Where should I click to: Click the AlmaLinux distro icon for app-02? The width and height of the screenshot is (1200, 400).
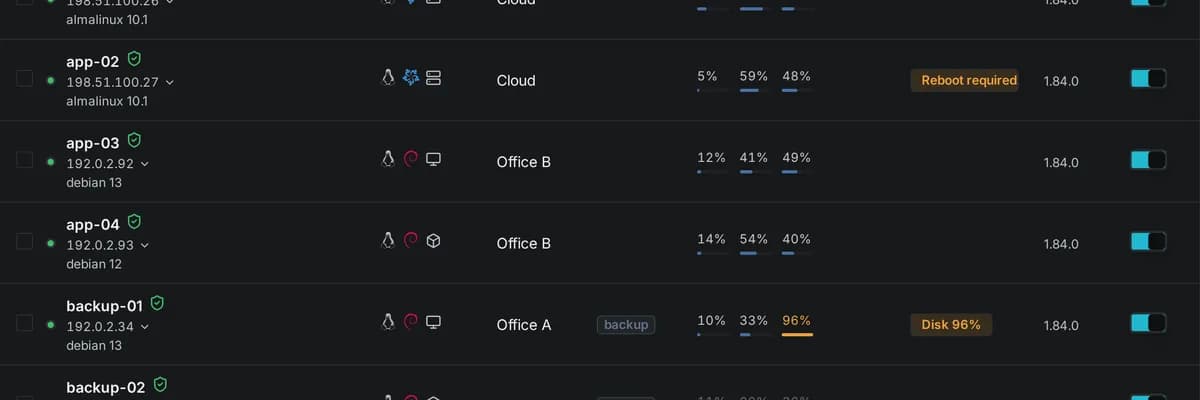point(410,77)
